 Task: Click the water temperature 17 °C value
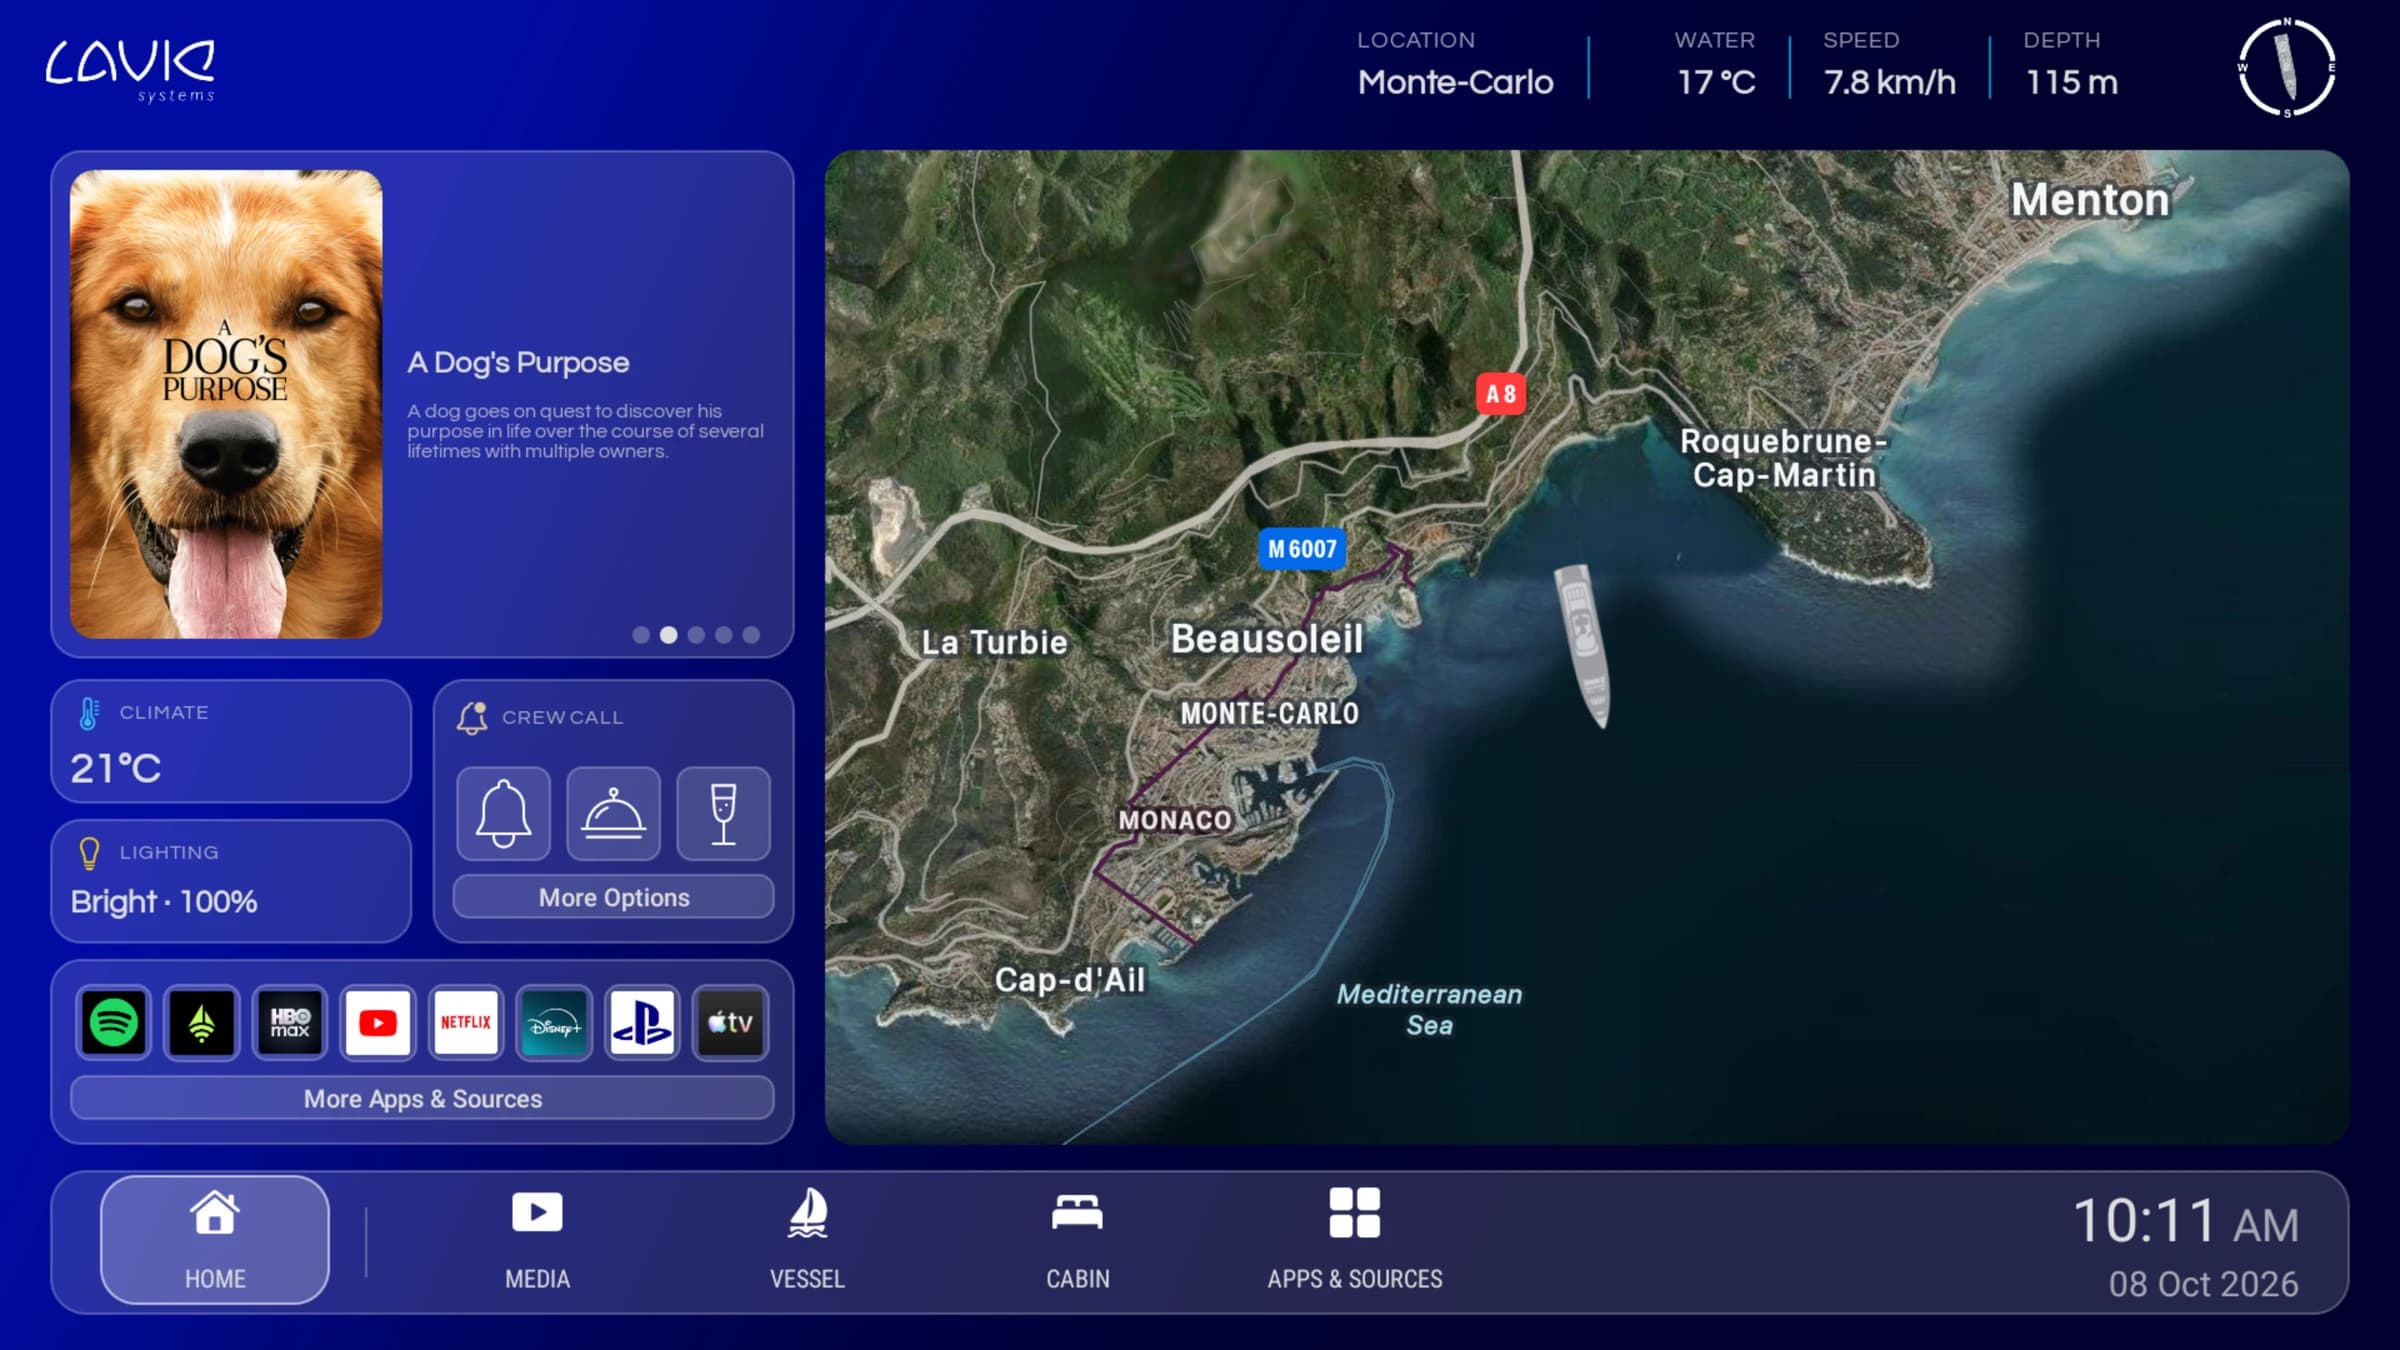[x=1716, y=82]
